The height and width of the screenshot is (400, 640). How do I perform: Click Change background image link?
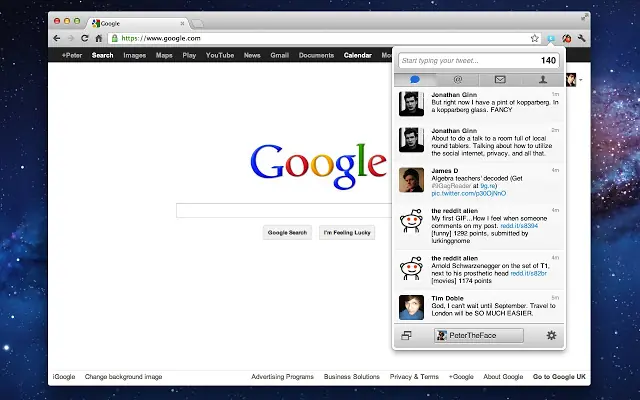[x=123, y=377]
